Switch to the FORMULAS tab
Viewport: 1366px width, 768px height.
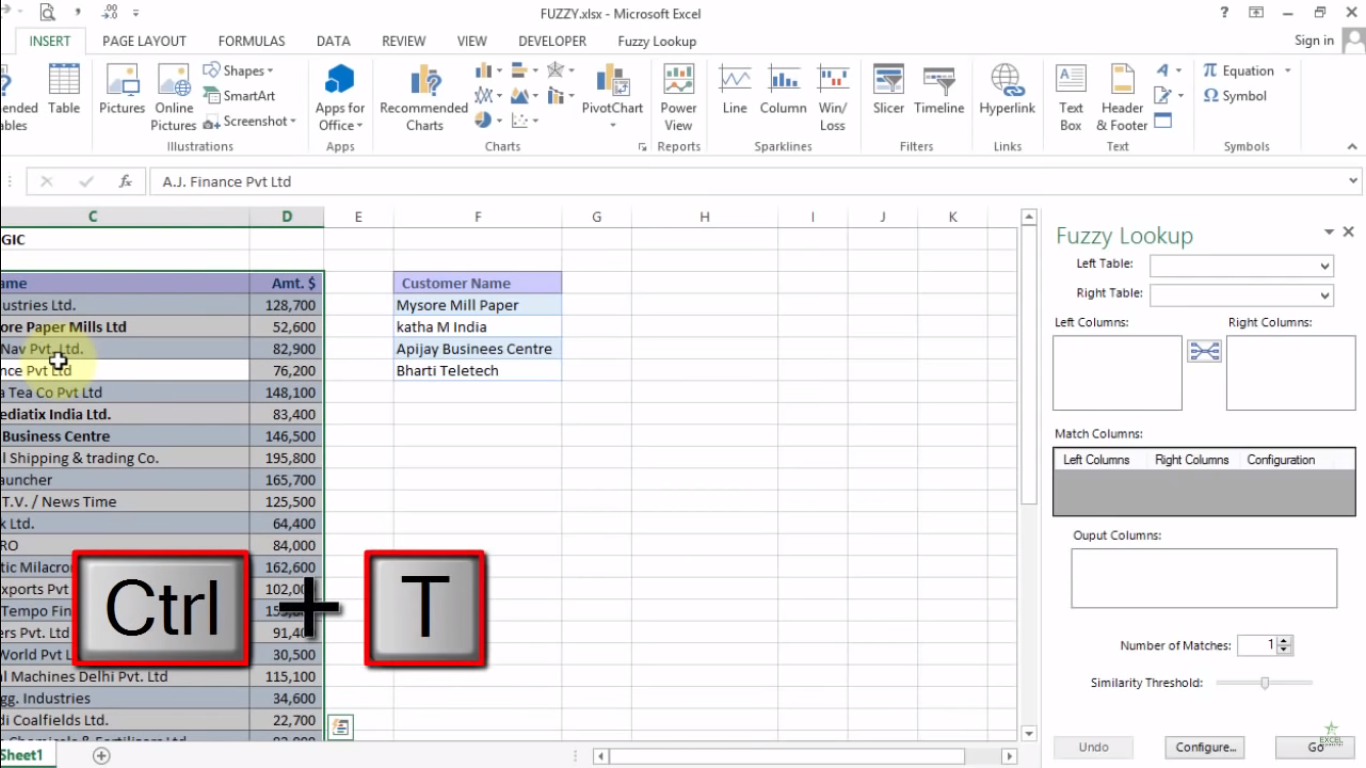click(251, 41)
